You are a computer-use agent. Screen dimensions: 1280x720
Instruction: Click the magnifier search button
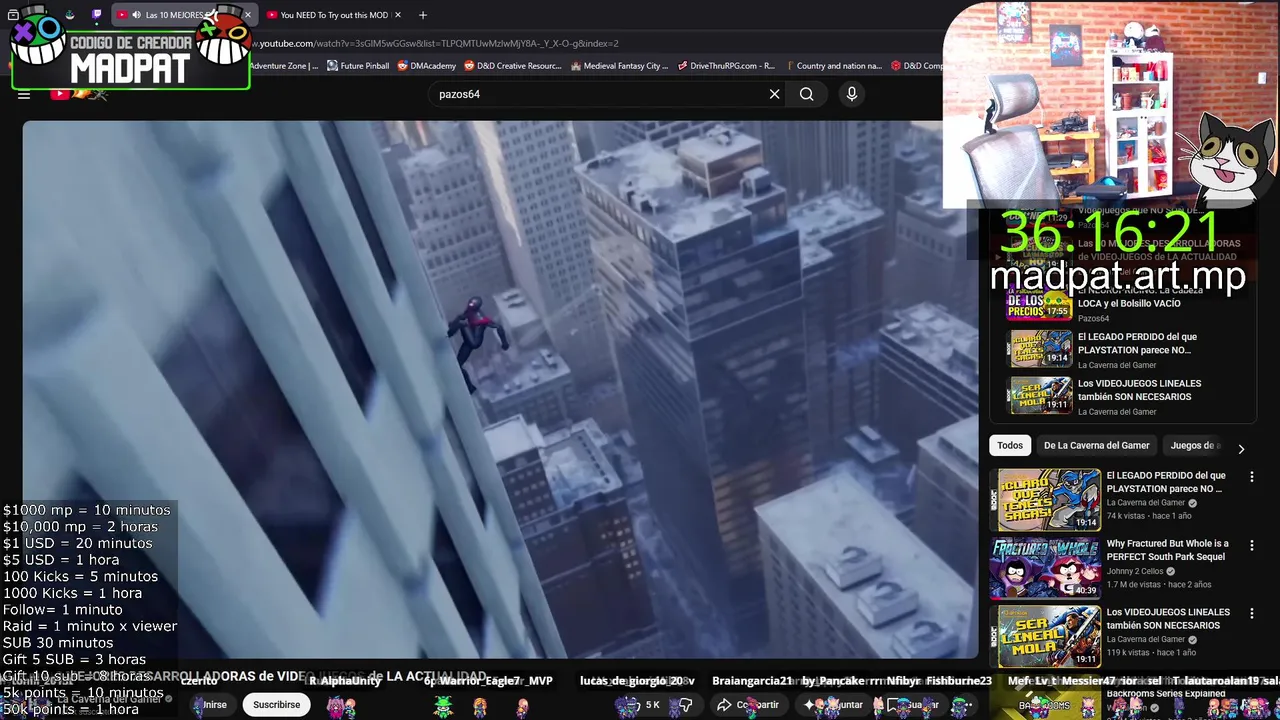coord(807,94)
